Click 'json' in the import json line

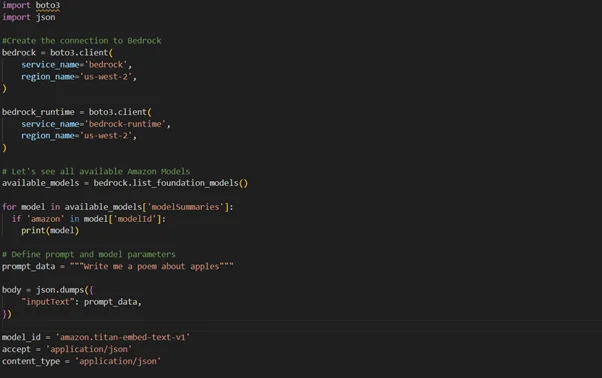coord(46,17)
